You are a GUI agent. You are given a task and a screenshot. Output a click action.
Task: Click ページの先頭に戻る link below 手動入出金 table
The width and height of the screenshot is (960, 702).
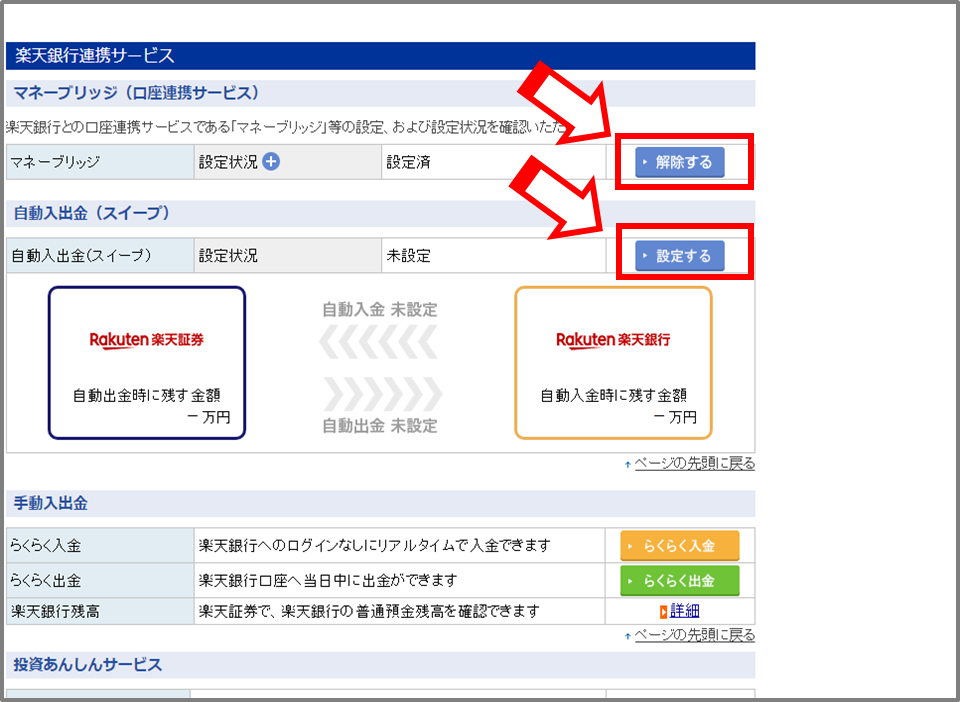click(x=695, y=635)
